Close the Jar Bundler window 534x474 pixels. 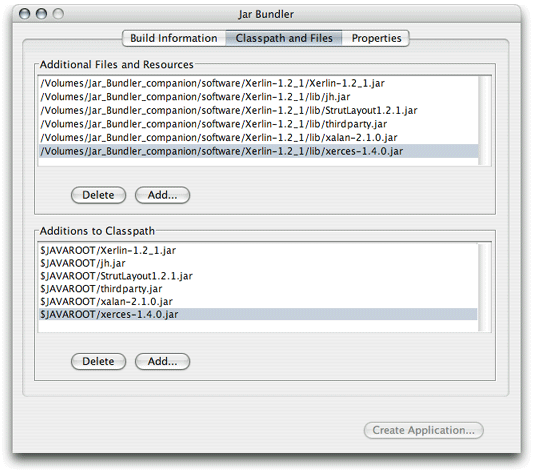click(25, 14)
